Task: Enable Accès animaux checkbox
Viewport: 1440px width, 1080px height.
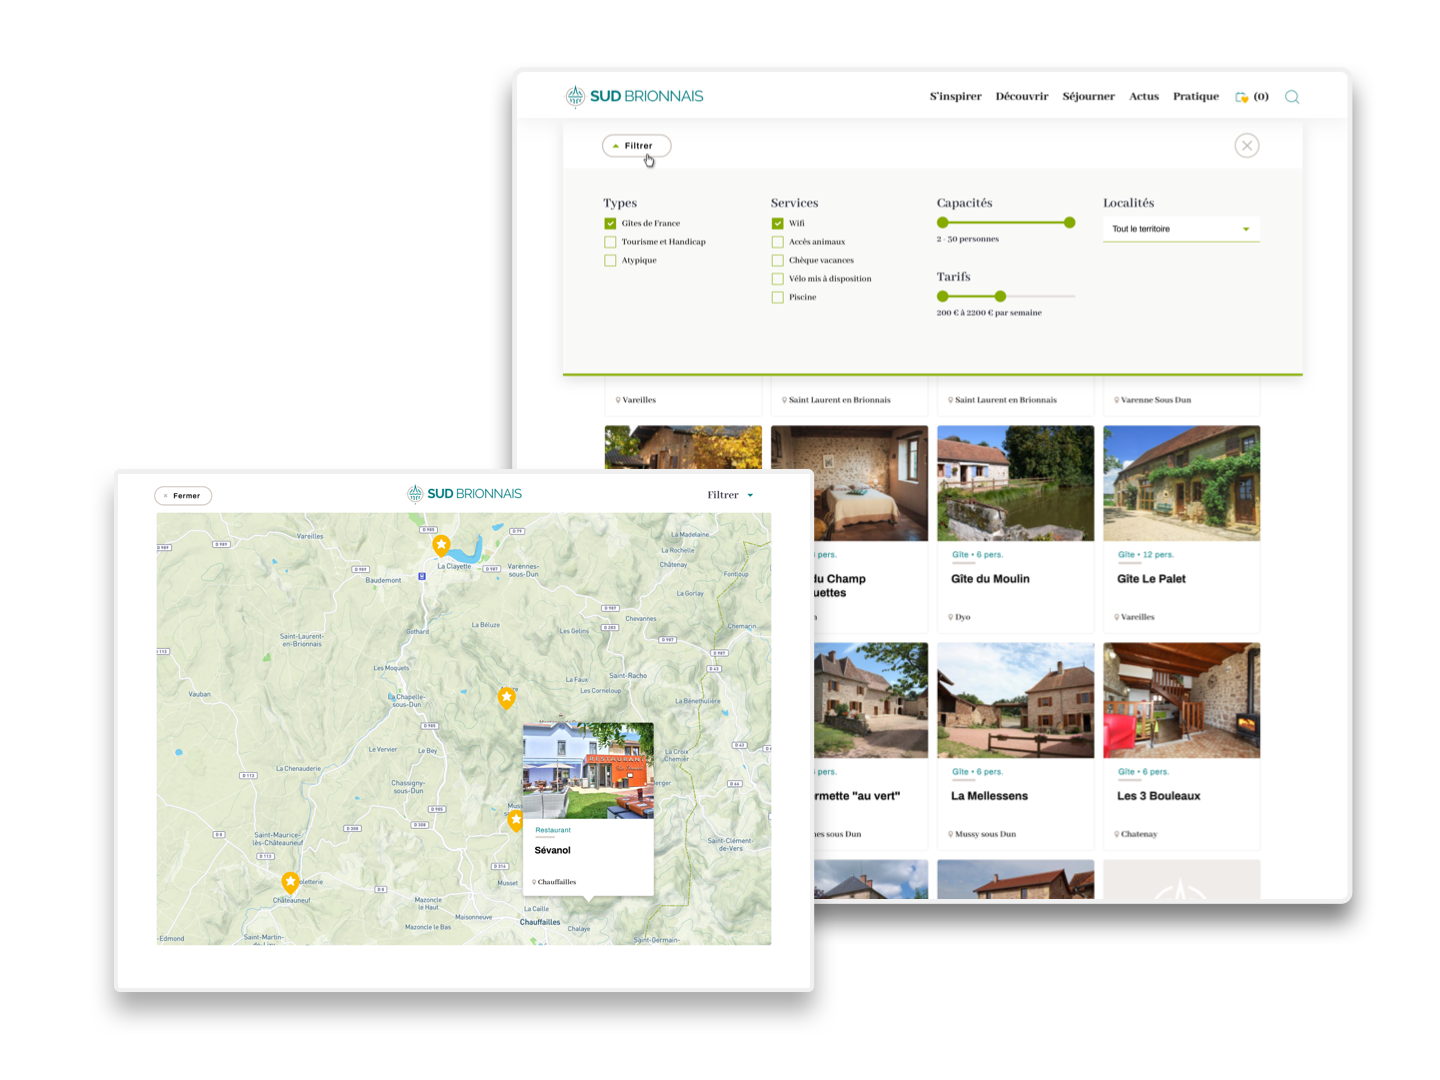Action: pos(777,242)
